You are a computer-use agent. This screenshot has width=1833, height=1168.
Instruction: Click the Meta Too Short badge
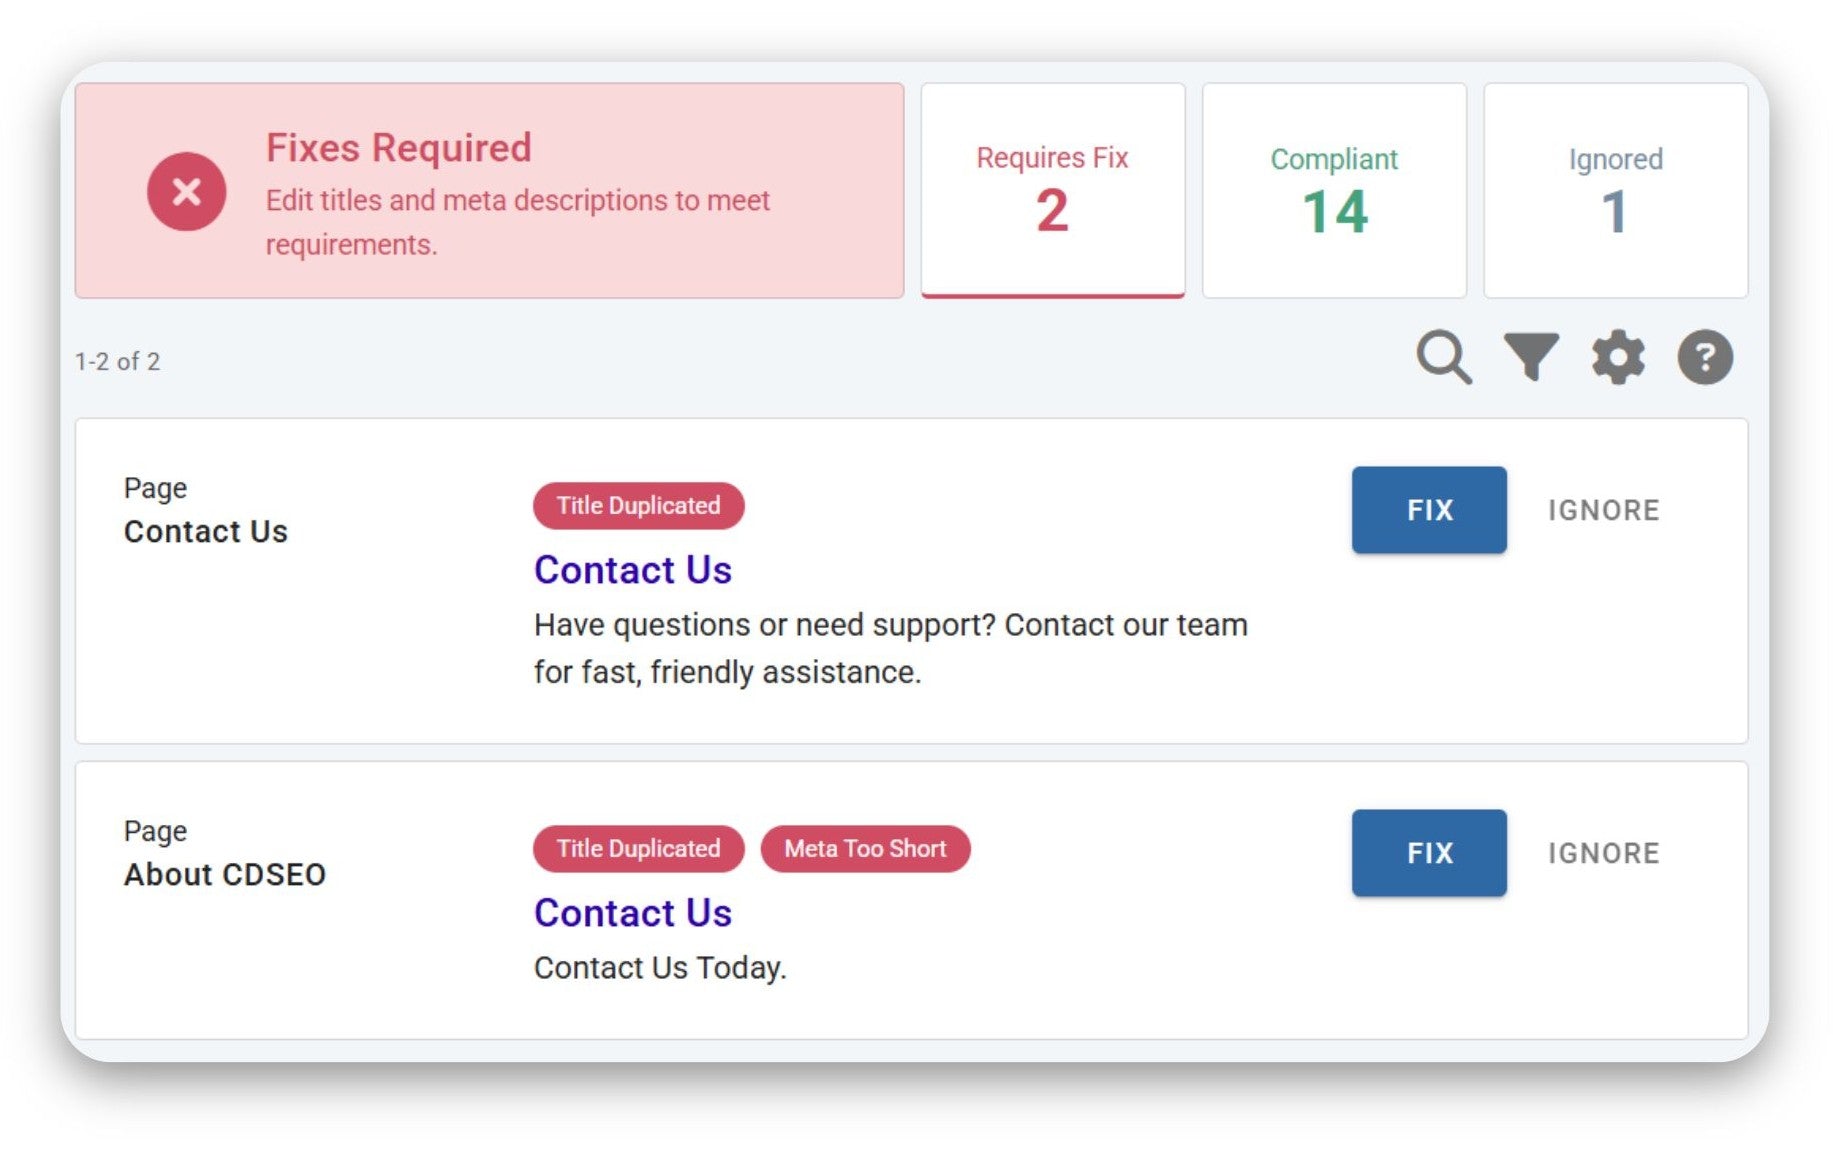pyautogui.click(x=865, y=849)
